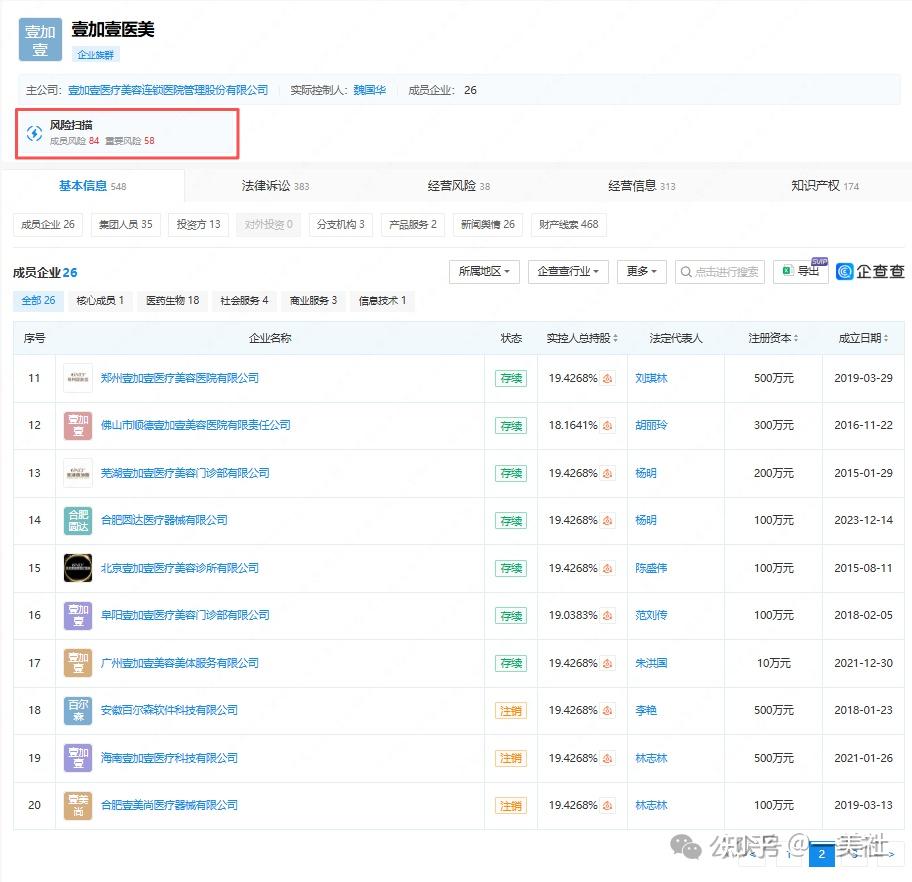912x882 pixels.
Task: Open 北京壹加壹医疗美容诊所有限公司 link
Action: tap(180, 568)
